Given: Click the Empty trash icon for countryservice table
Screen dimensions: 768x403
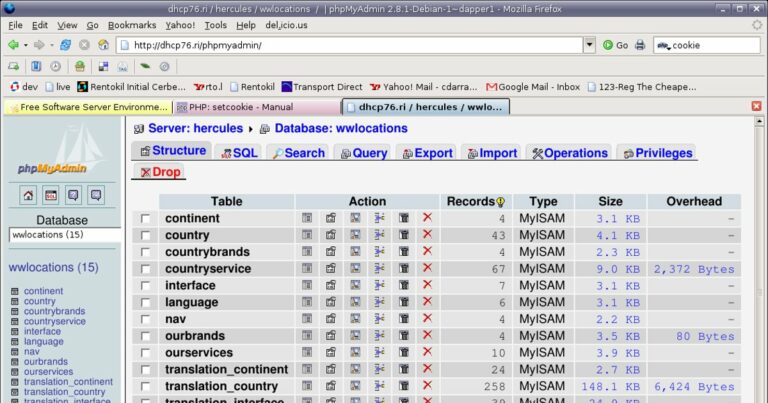Looking at the screenshot, I should coord(404,269).
